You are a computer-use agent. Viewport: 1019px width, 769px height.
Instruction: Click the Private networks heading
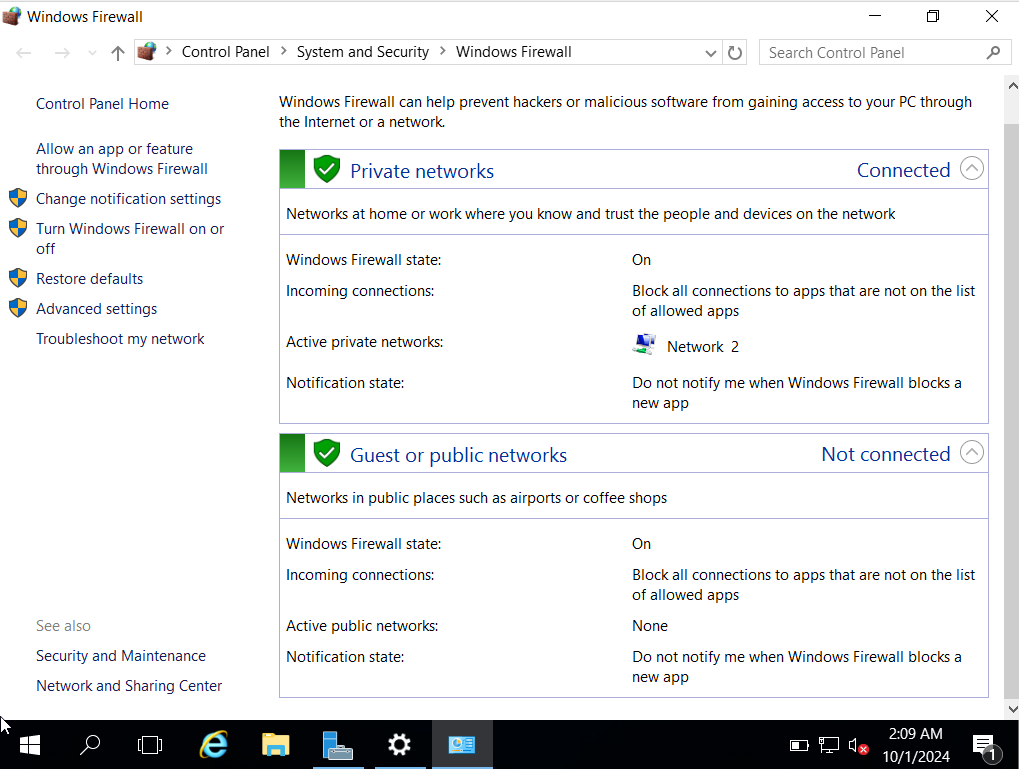tap(422, 171)
